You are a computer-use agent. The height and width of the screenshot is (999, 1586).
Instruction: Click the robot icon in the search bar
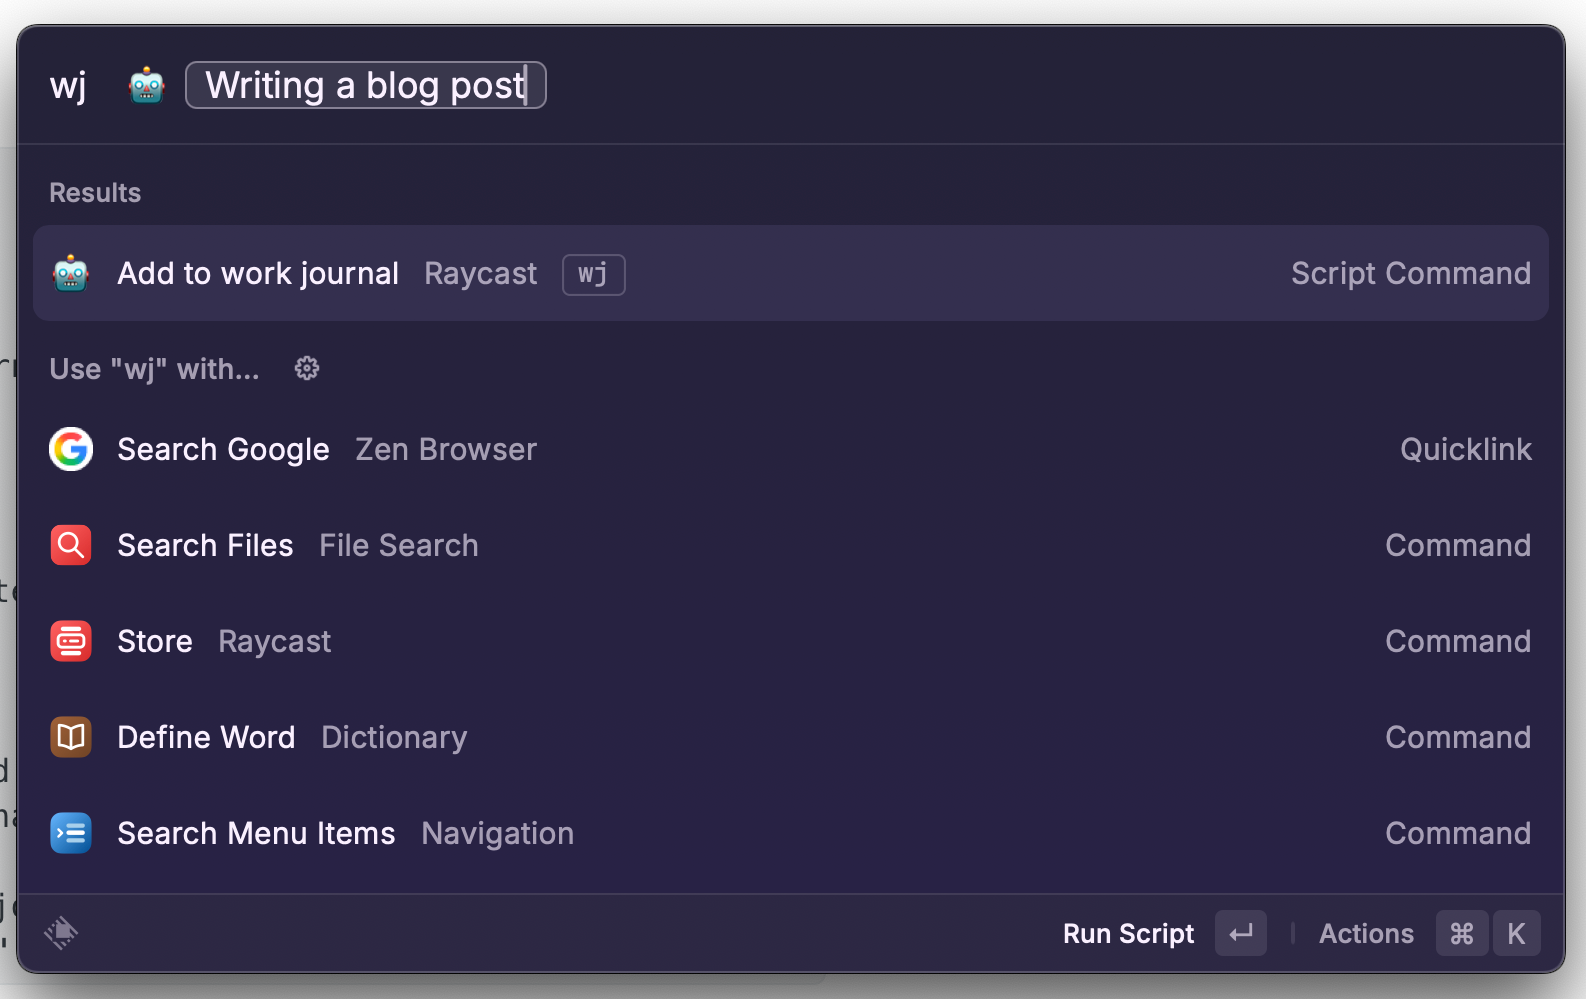pyautogui.click(x=147, y=86)
